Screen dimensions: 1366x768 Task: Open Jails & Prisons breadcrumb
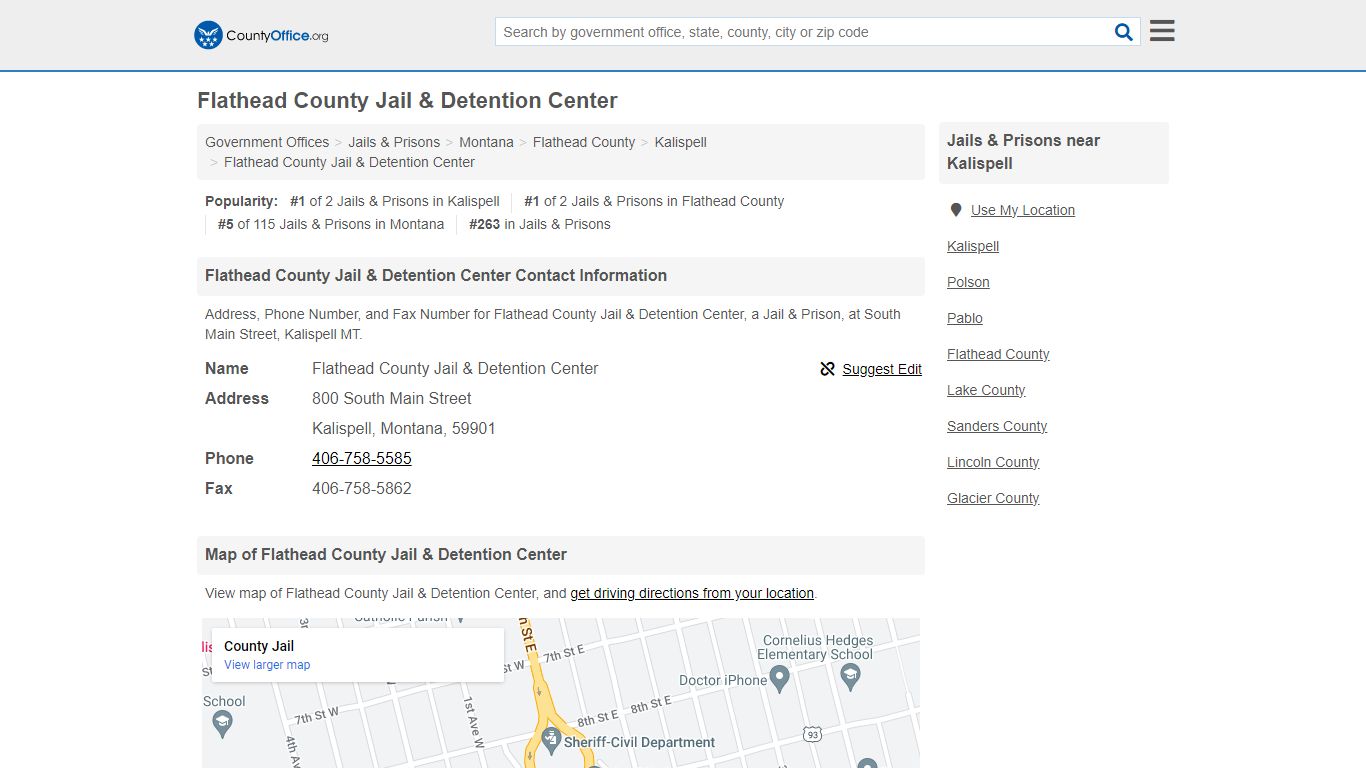coord(394,142)
